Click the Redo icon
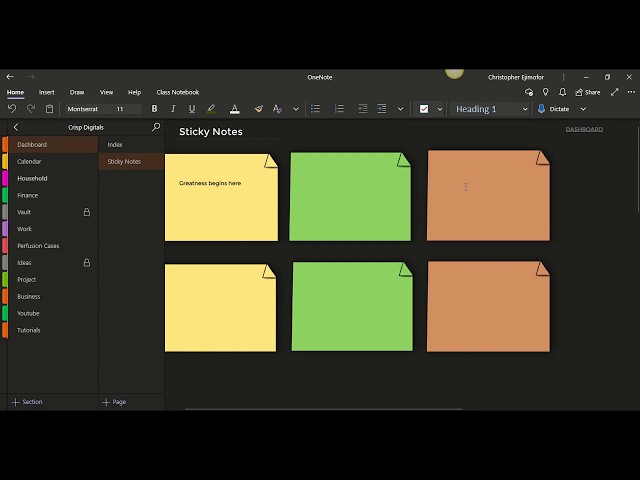This screenshot has height=480, width=640. tap(31, 109)
